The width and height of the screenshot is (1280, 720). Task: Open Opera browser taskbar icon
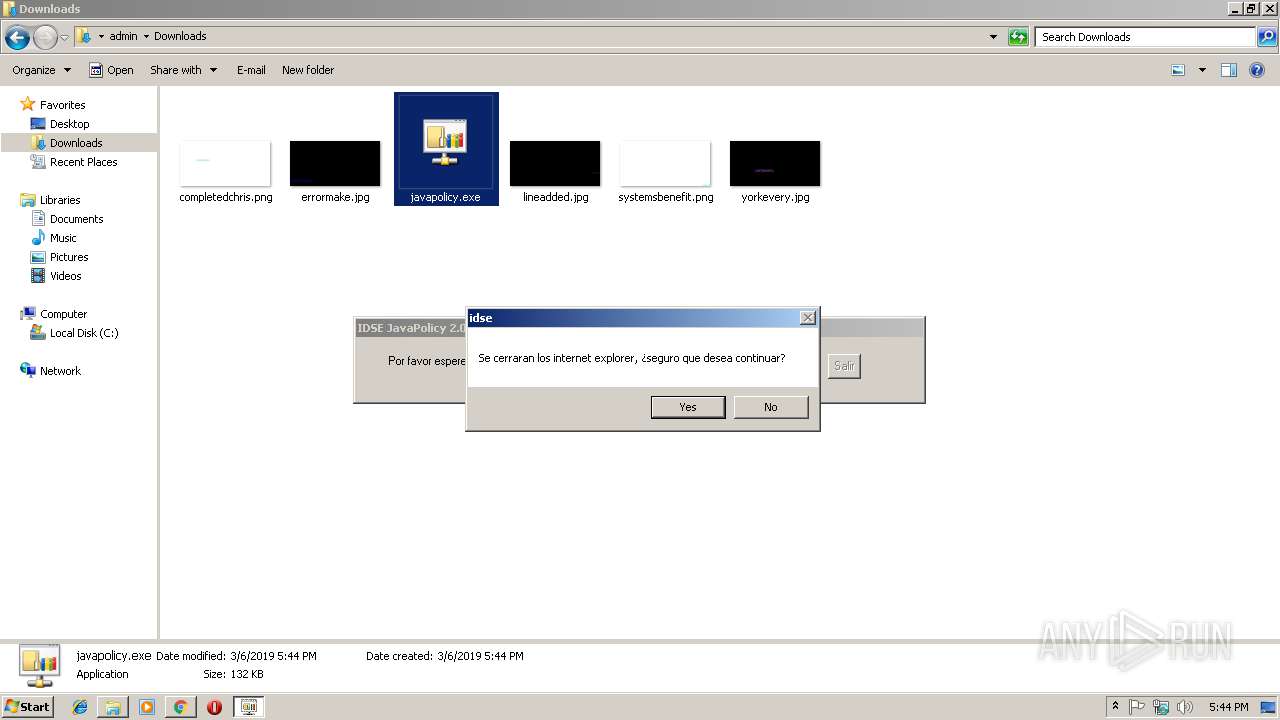pyautogui.click(x=214, y=707)
